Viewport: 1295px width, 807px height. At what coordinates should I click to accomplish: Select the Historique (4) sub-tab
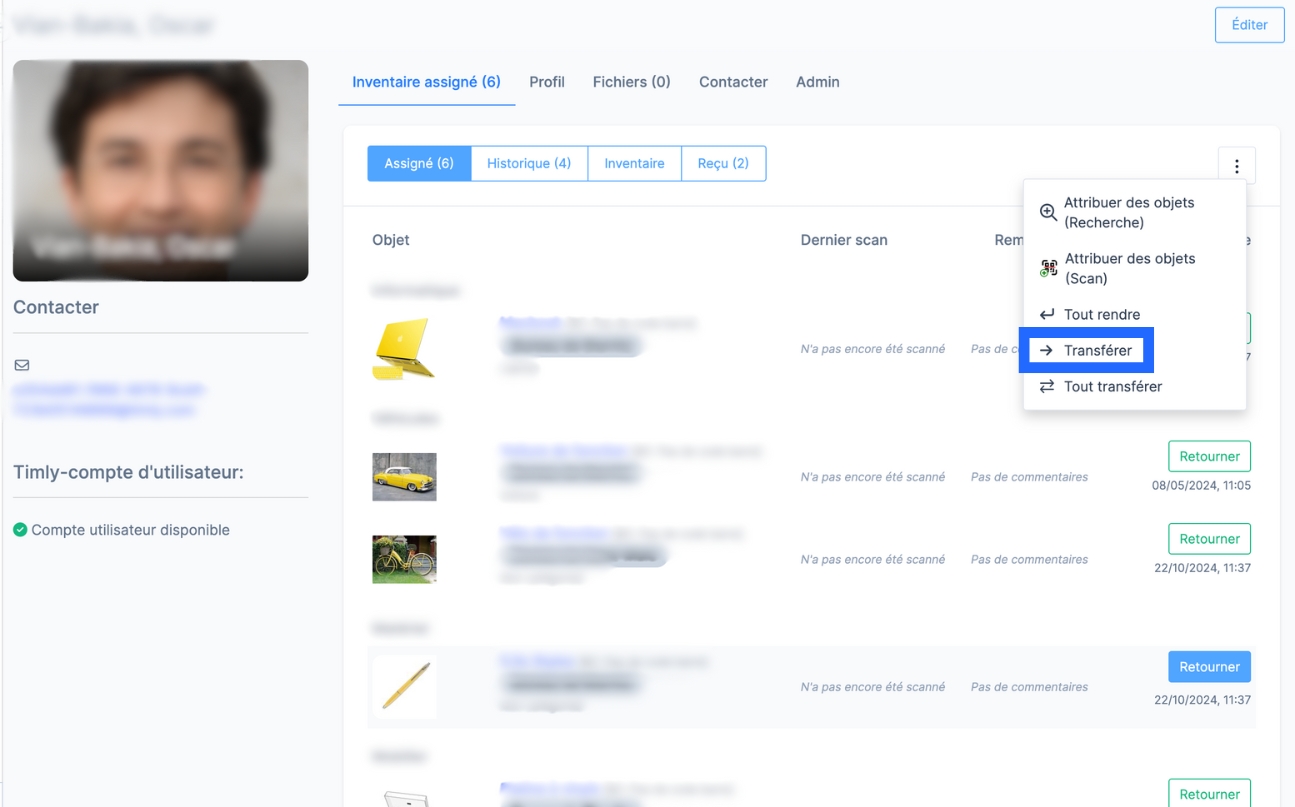(529, 163)
